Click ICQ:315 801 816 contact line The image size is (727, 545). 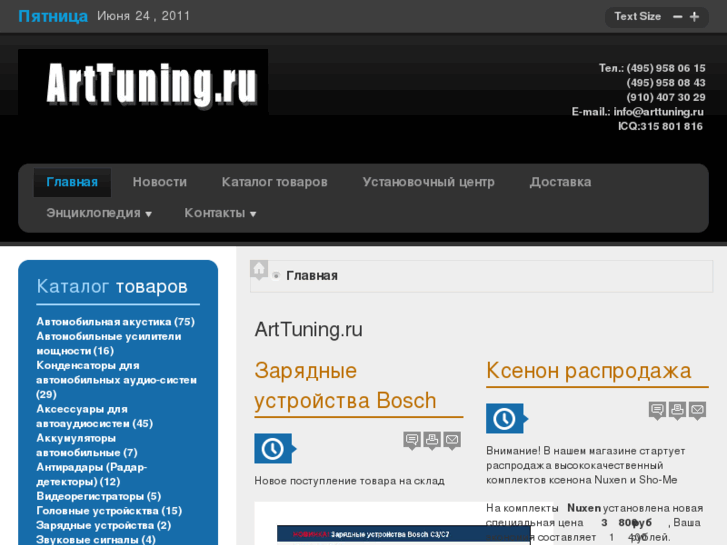(660, 126)
